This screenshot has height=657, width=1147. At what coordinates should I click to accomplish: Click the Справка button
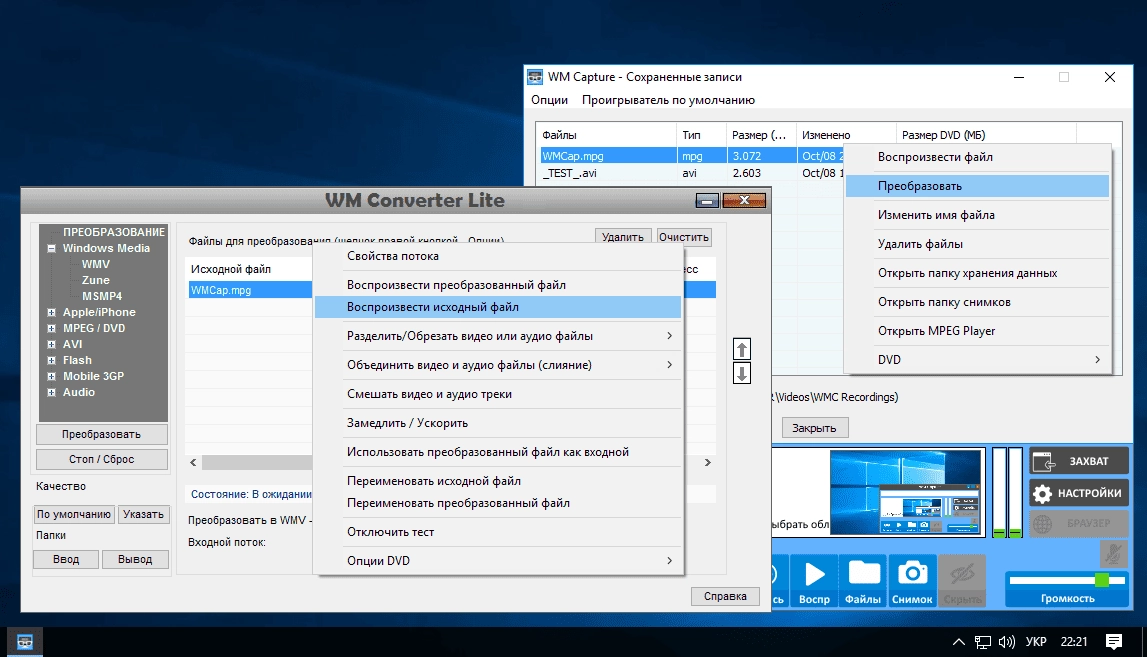tap(725, 596)
